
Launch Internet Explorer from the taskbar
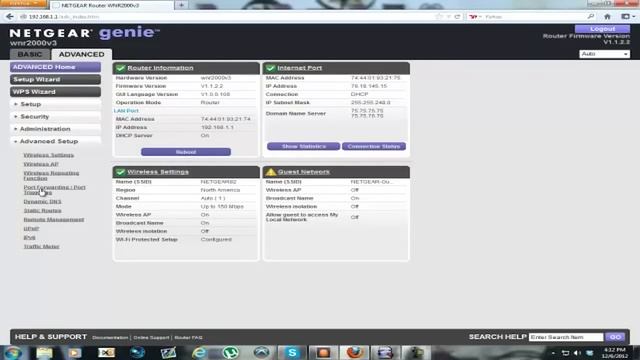pyautogui.click(x=199, y=353)
